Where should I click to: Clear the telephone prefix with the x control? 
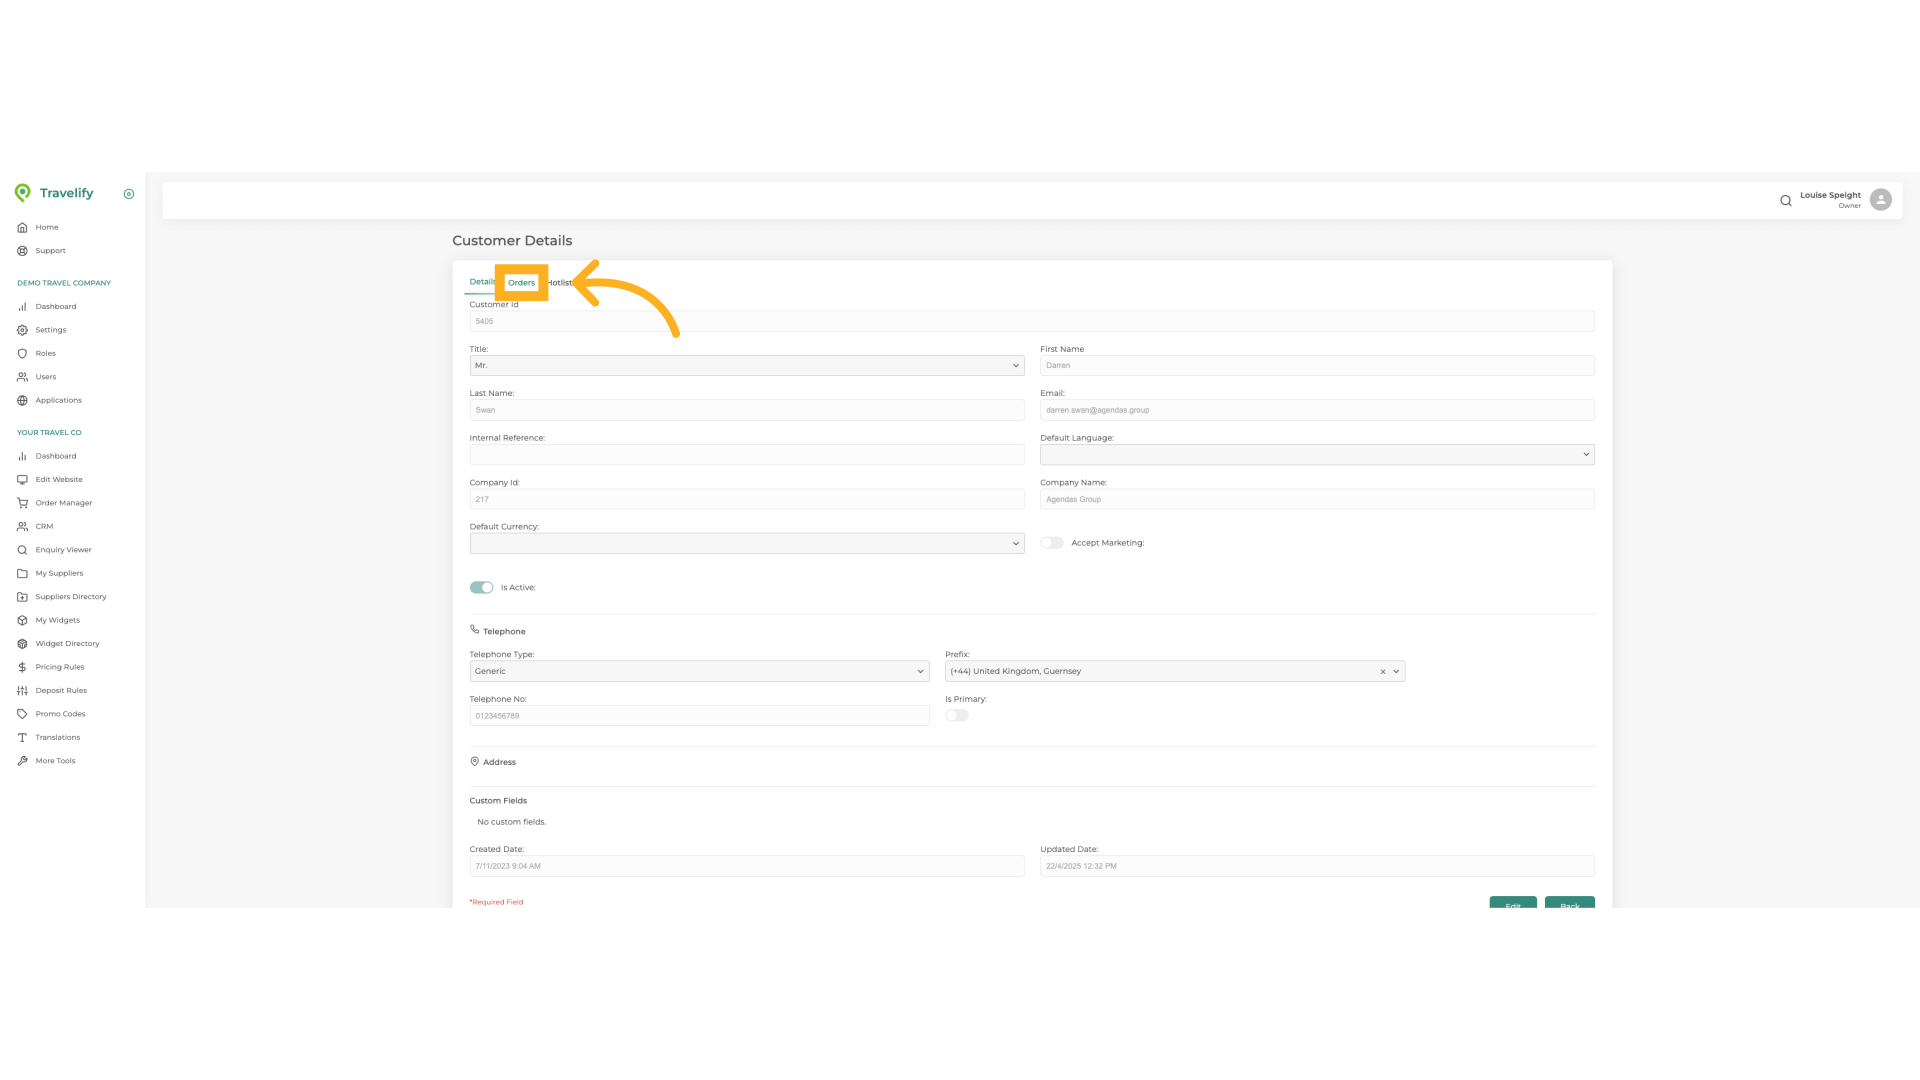(1382, 671)
